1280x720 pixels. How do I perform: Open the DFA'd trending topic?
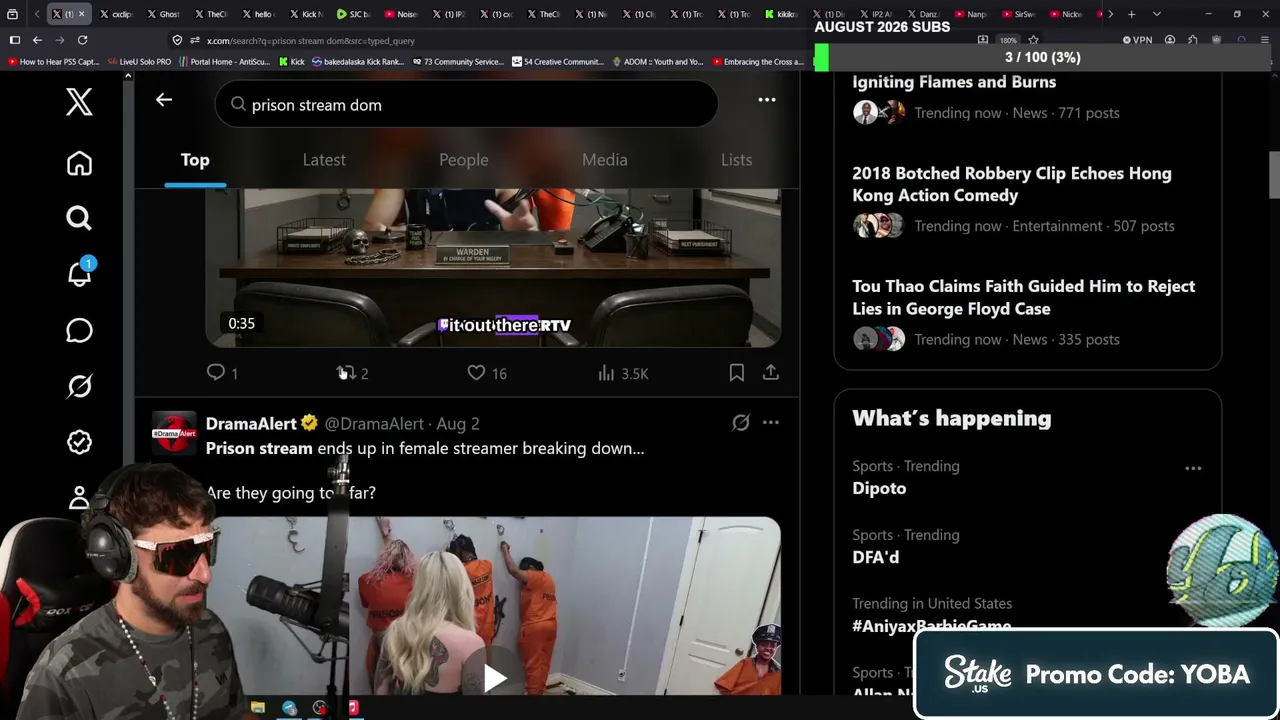[875, 557]
